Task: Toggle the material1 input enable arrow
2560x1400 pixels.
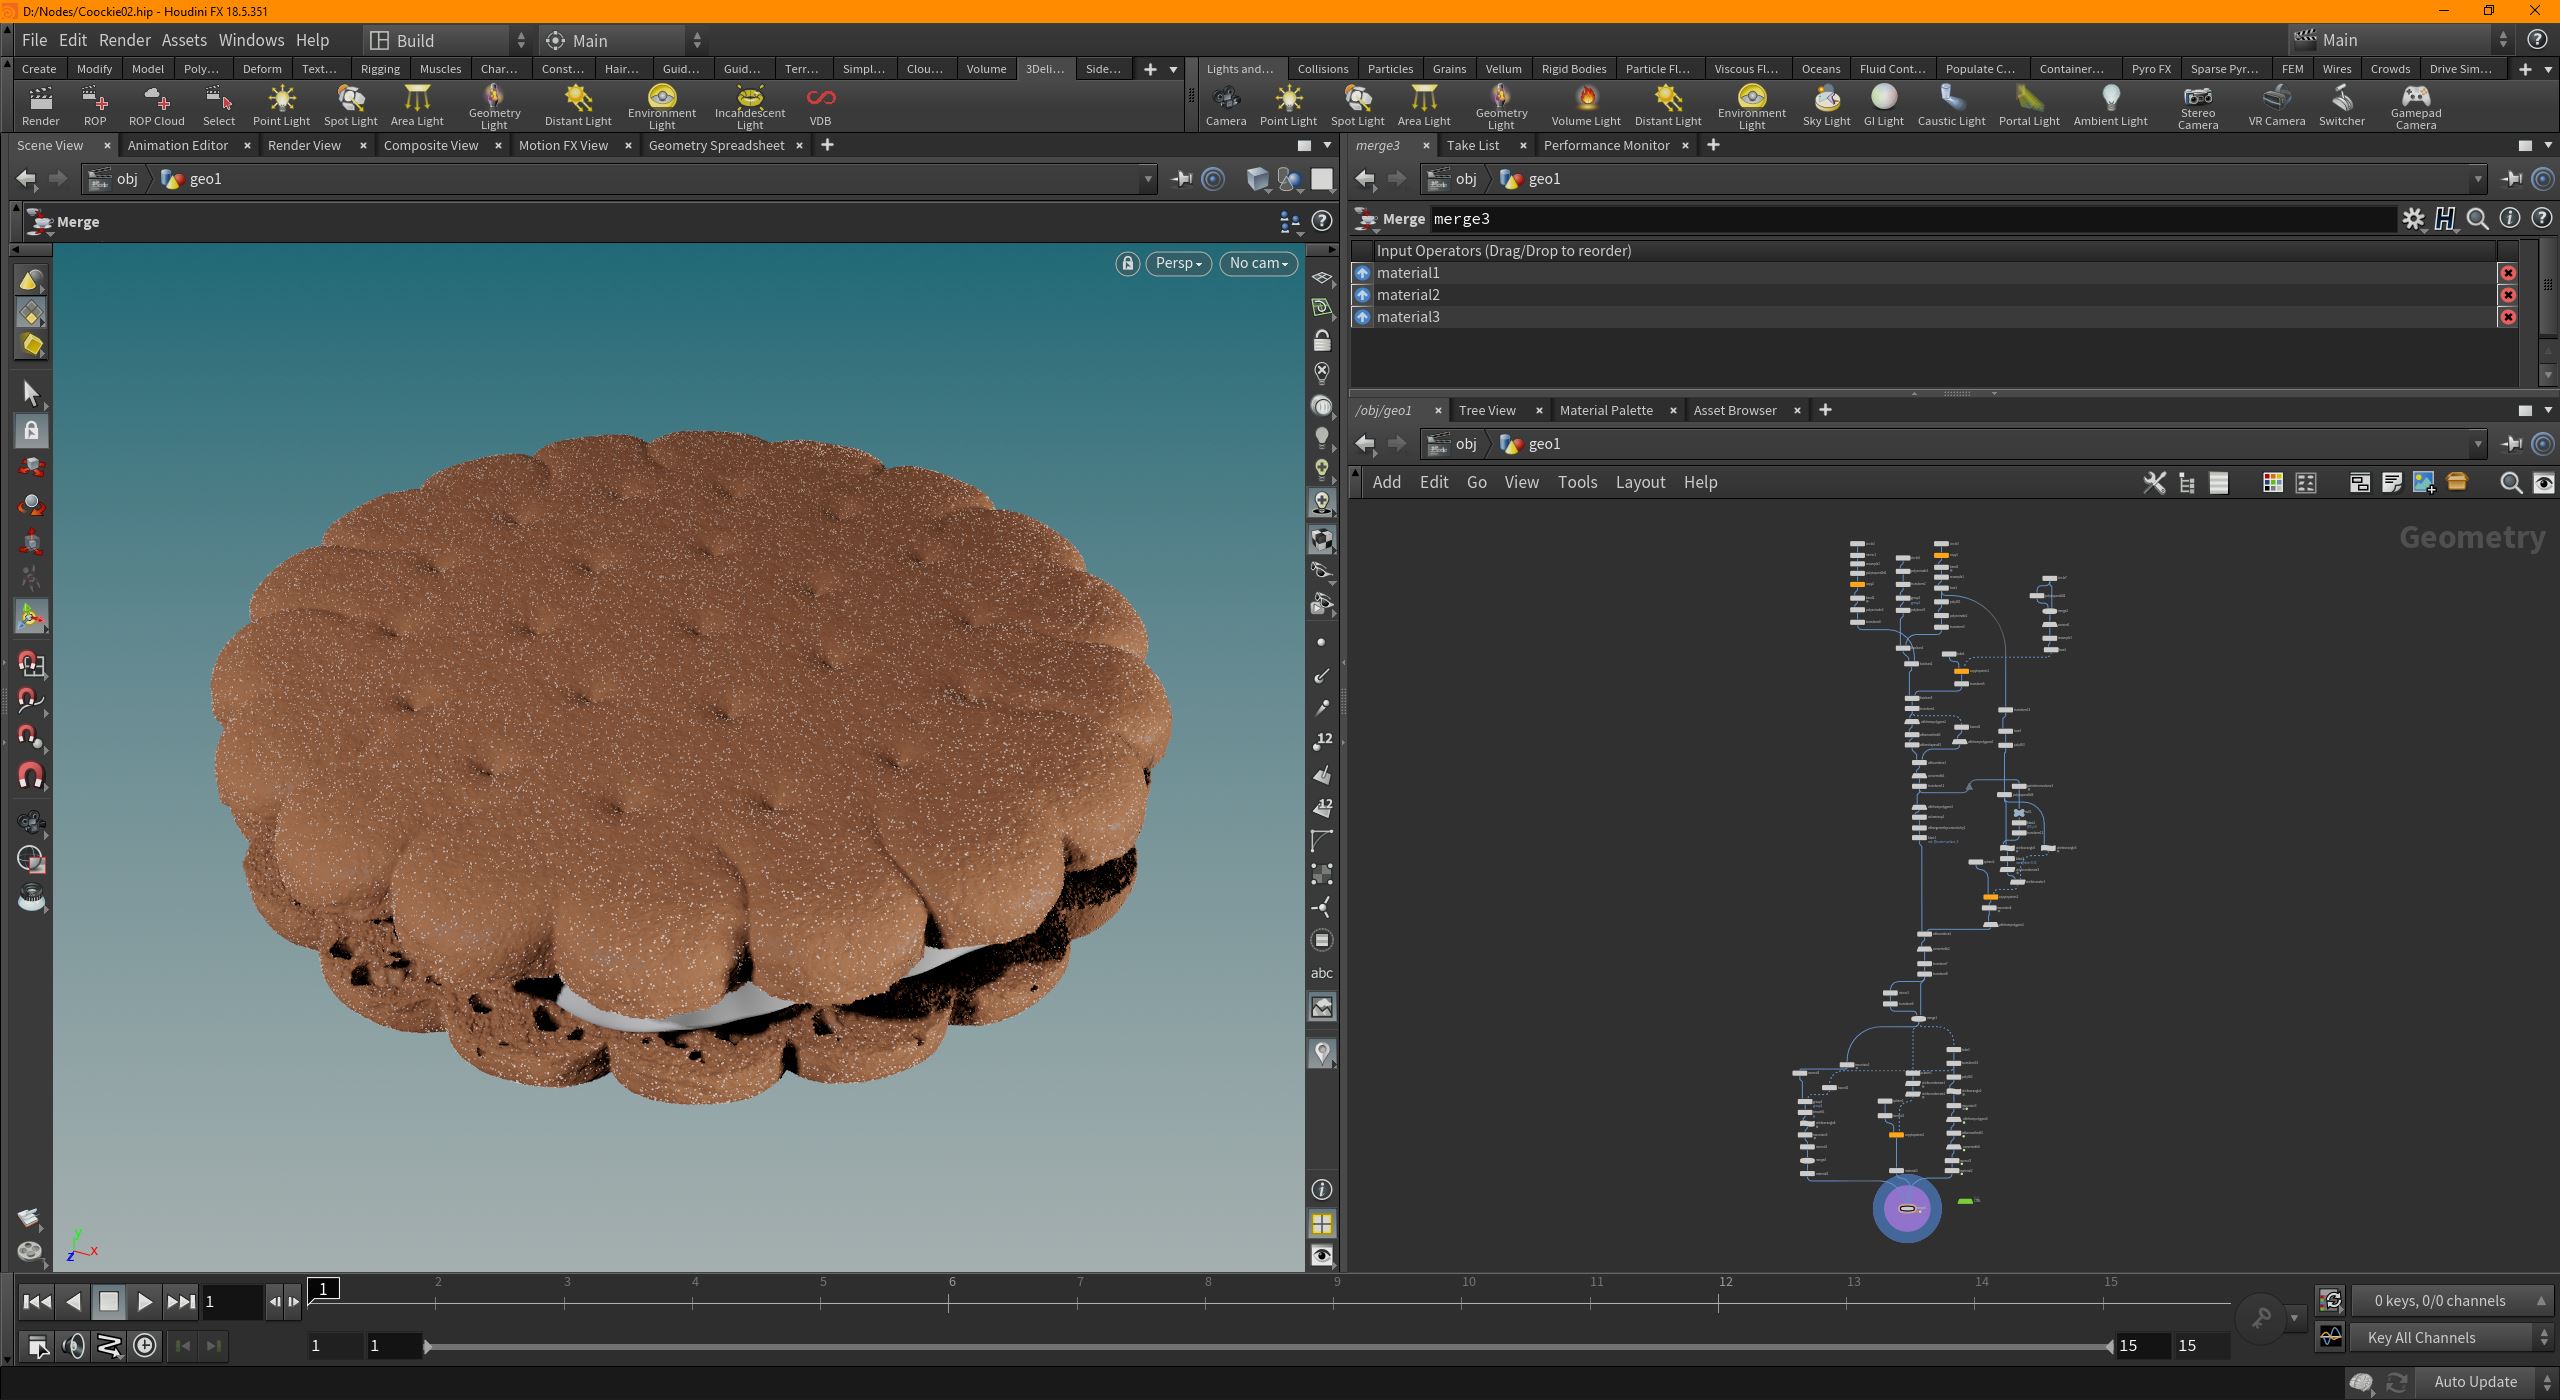Action: [1361, 273]
